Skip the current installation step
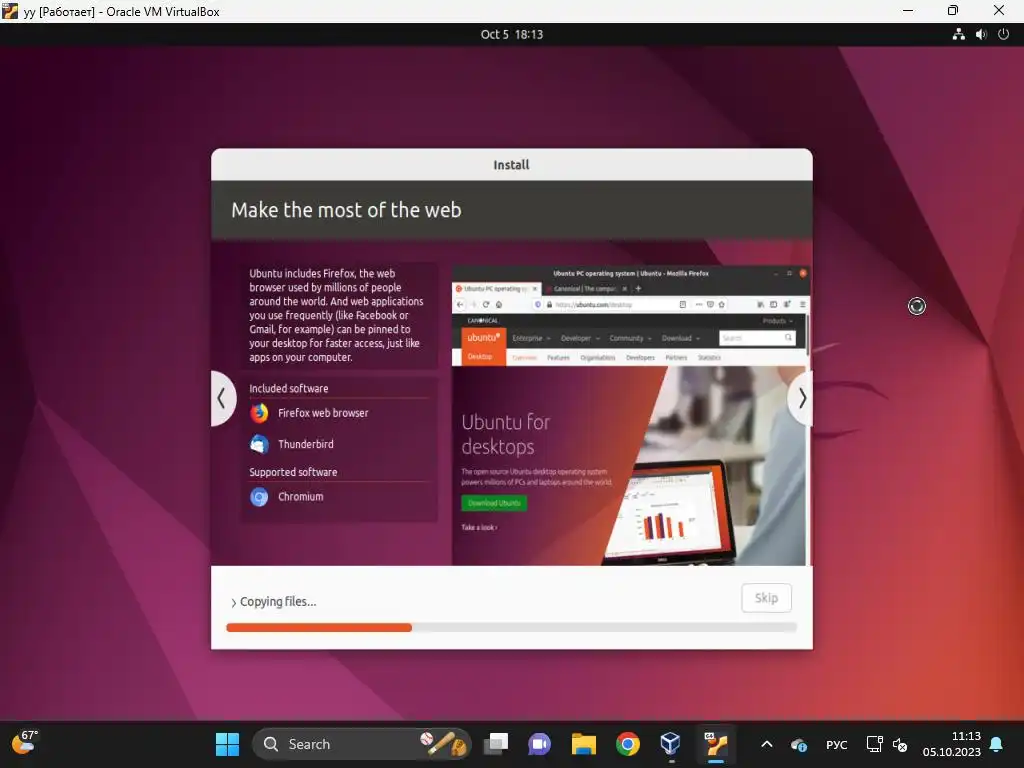Screen dimensions: 1024x768 [x=766, y=598]
